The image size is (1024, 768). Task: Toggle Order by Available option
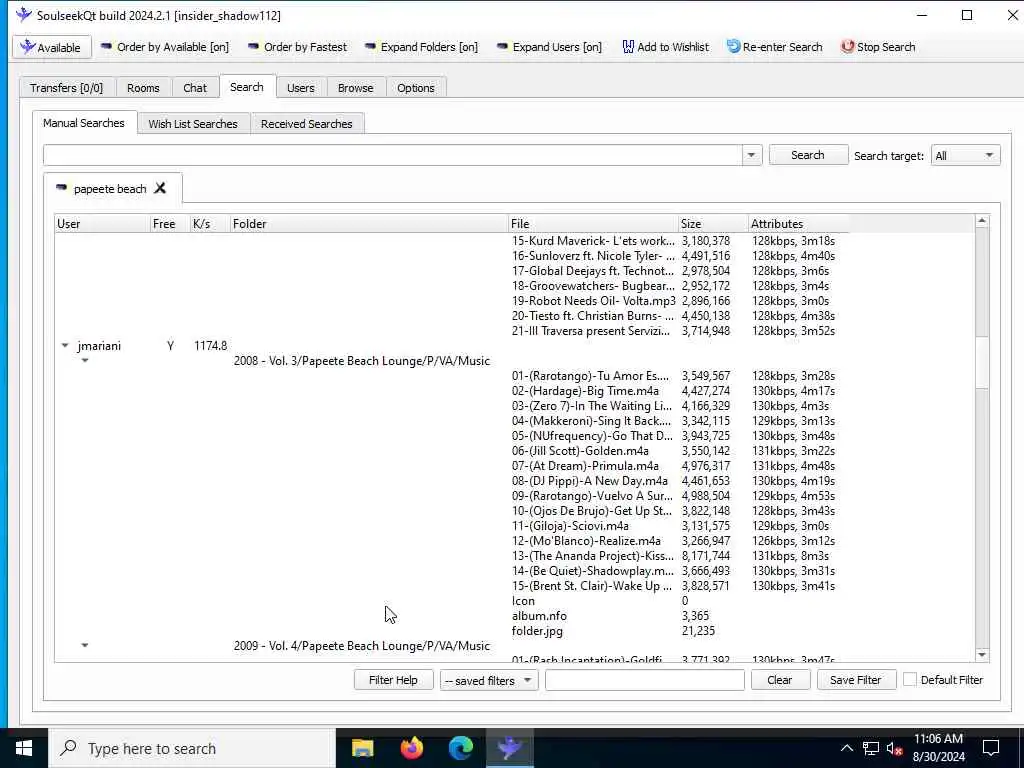coord(165,47)
